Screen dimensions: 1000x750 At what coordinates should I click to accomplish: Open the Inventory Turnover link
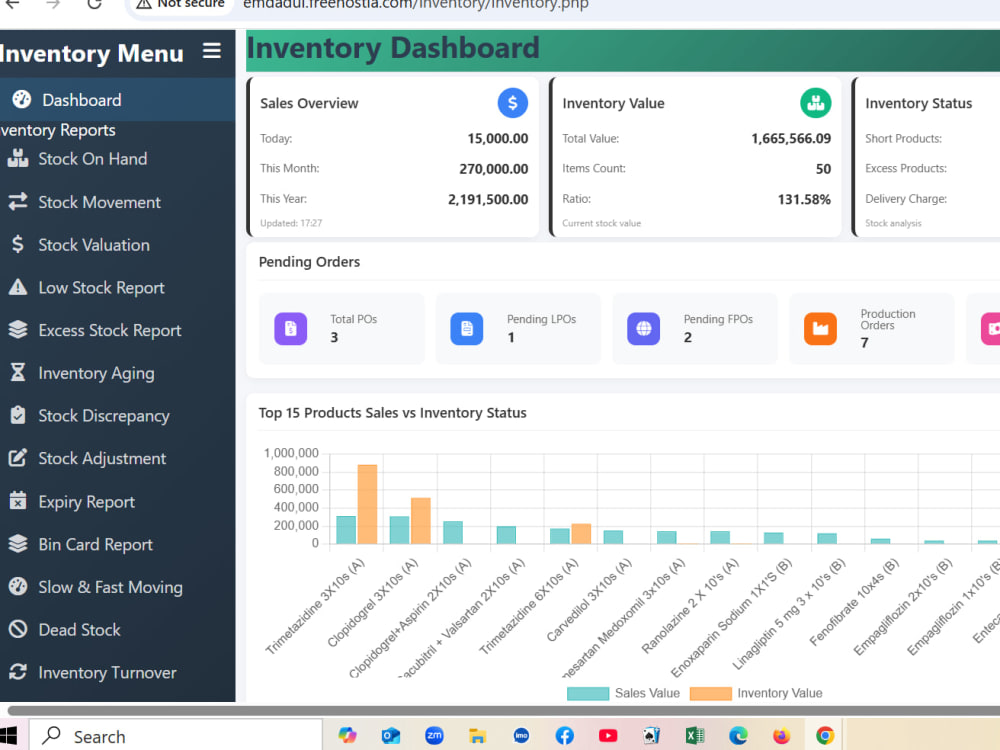108,672
